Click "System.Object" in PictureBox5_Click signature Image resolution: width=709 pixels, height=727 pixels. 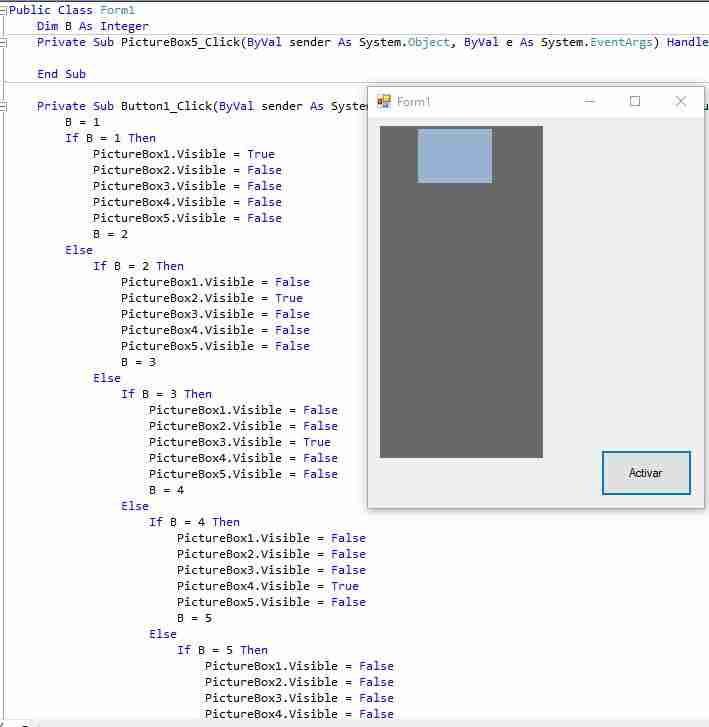404,42
